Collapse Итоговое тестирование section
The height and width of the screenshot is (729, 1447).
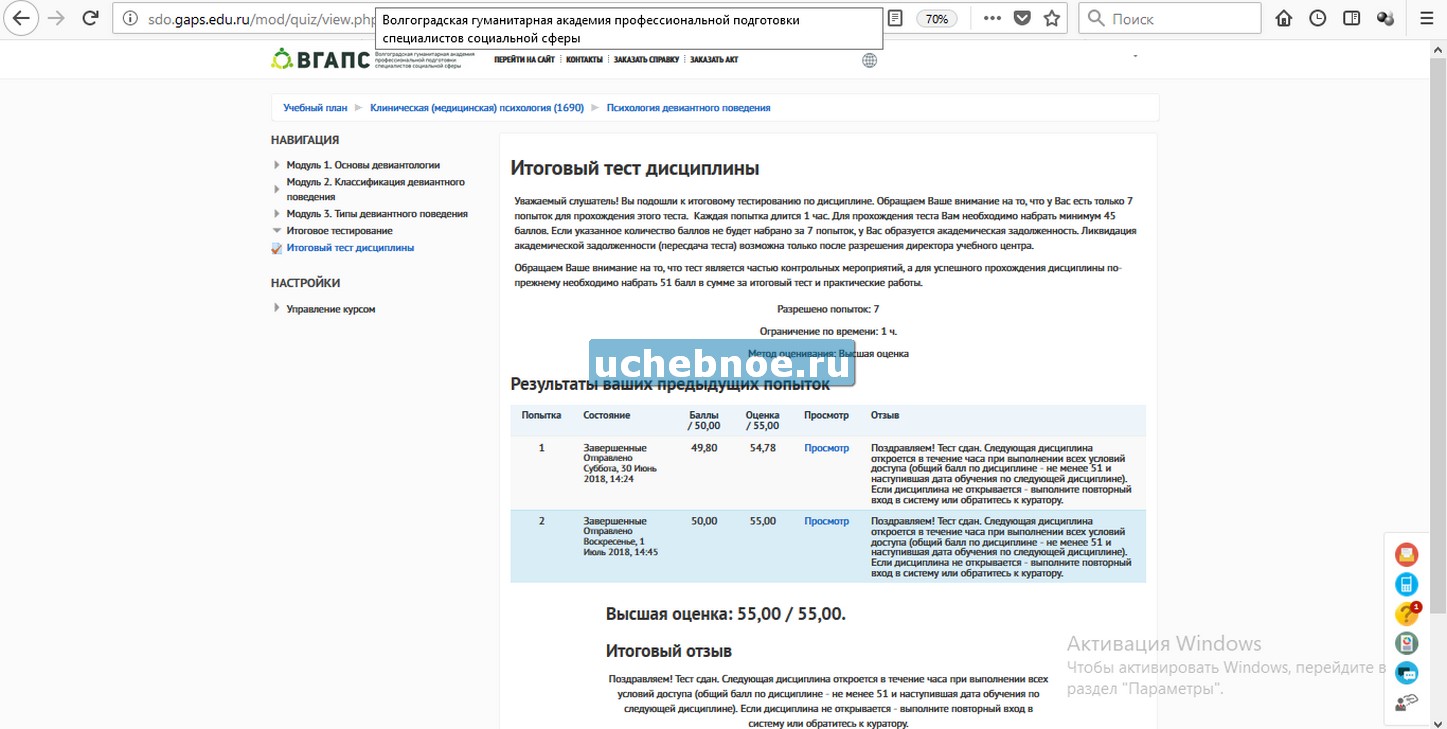277,231
